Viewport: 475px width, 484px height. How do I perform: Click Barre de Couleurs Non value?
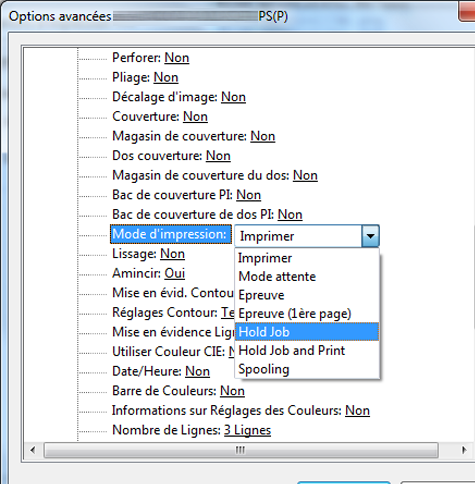tap(232, 391)
